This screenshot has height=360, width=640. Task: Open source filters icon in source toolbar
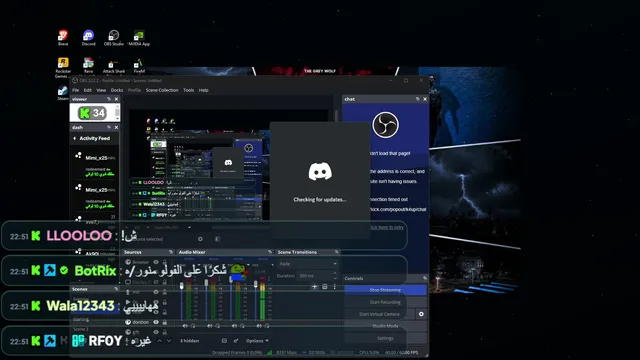pyautogui.click(x=218, y=239)
